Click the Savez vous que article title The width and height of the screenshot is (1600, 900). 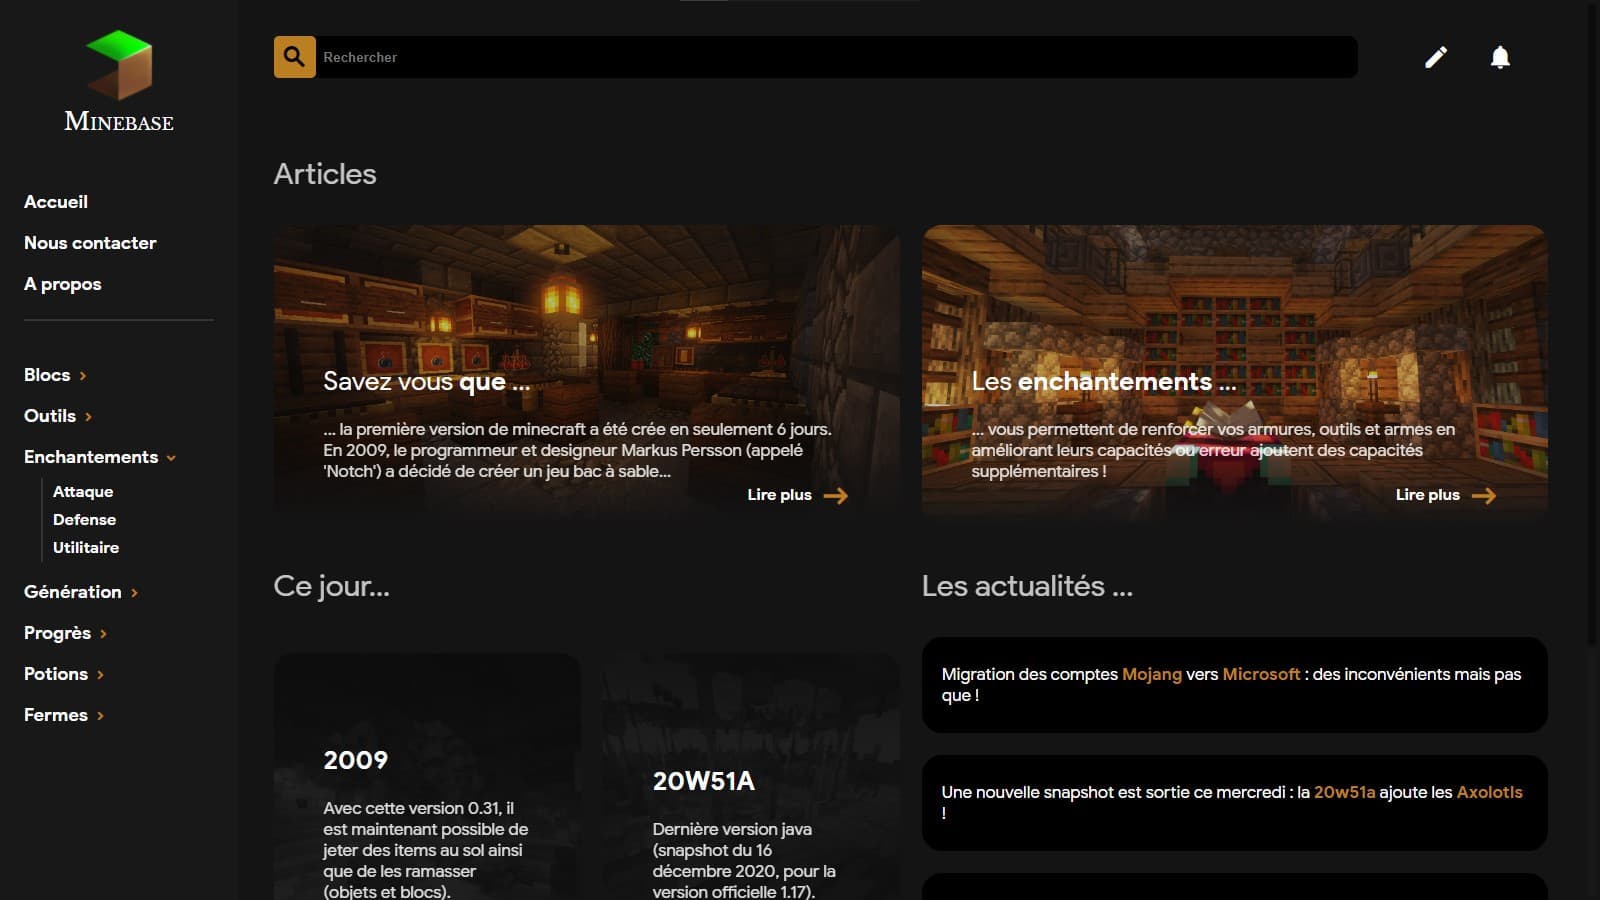[x=427, y=382]
